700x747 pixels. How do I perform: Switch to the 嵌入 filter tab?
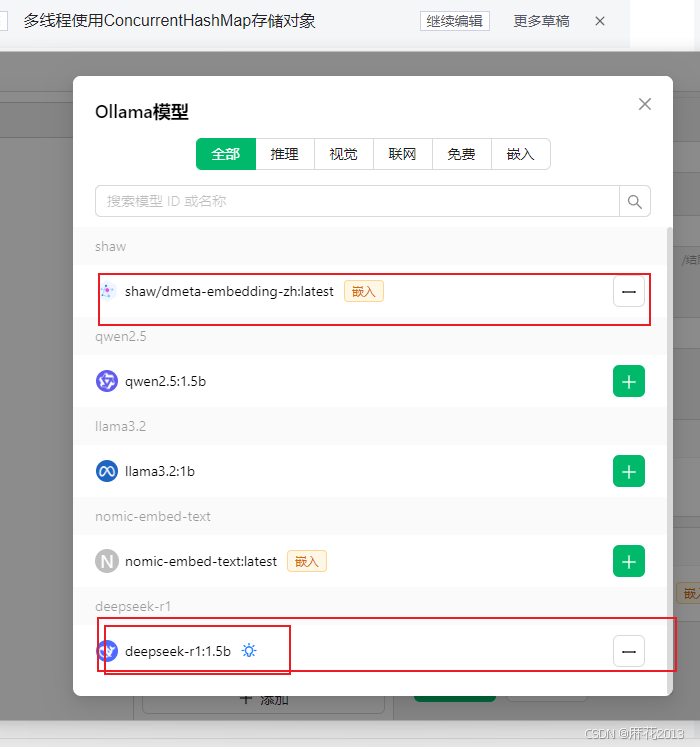[521, 154]
